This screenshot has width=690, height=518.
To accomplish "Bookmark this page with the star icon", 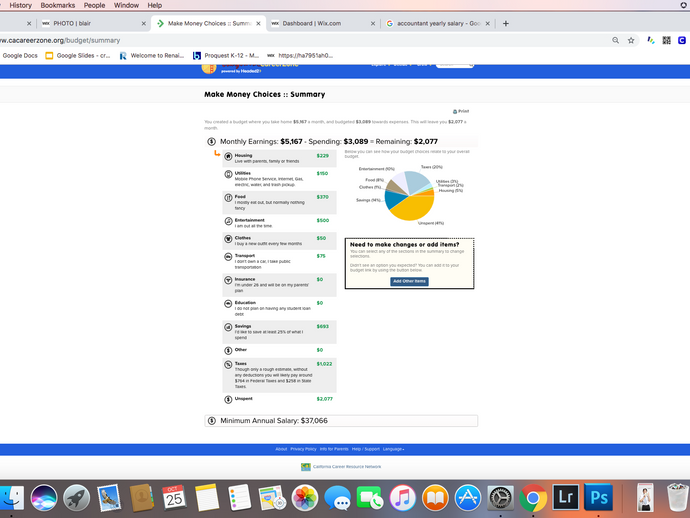I will pyautogui.click(x=631, y=40).
